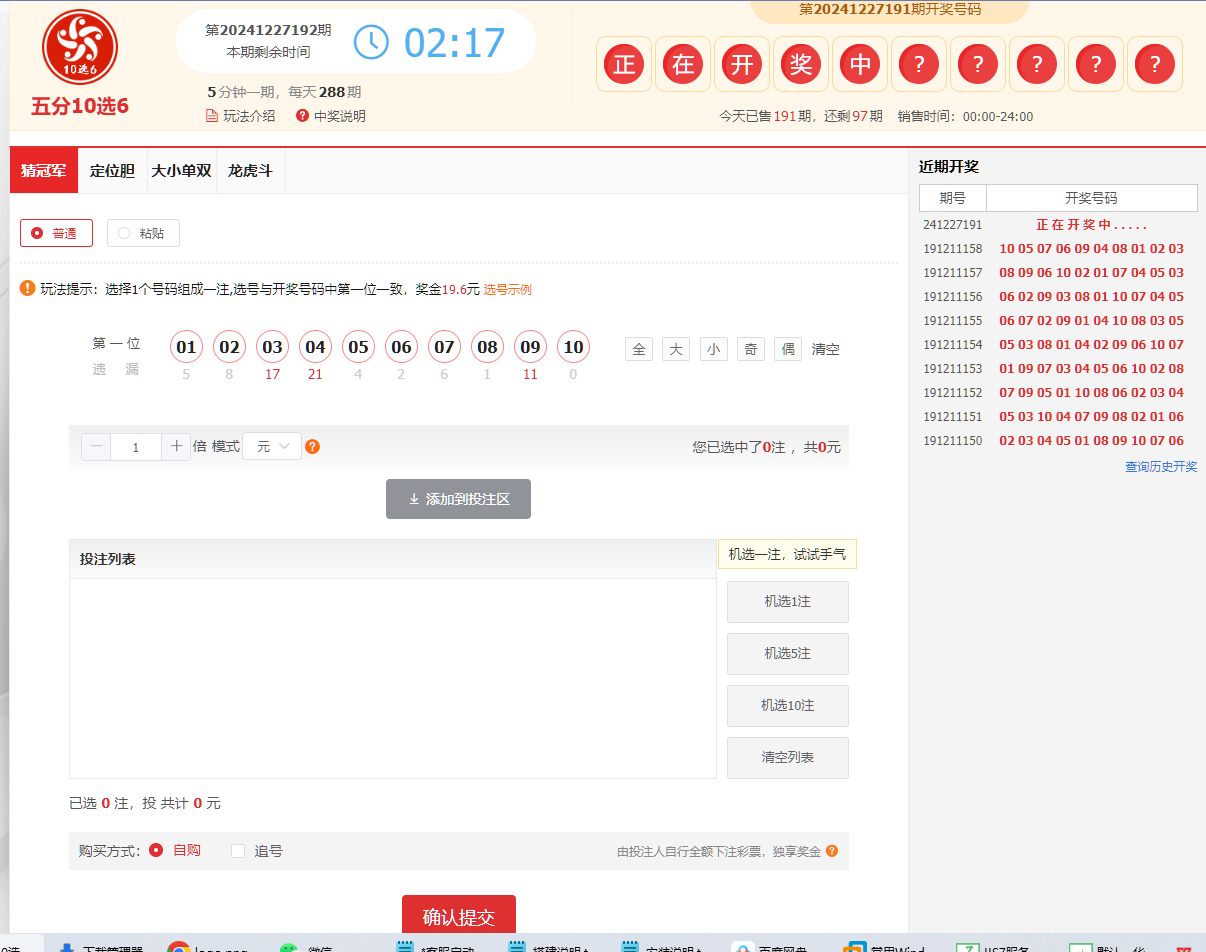
Task: Click the 中奖说明 question mark icon
Action: [302, 114]
